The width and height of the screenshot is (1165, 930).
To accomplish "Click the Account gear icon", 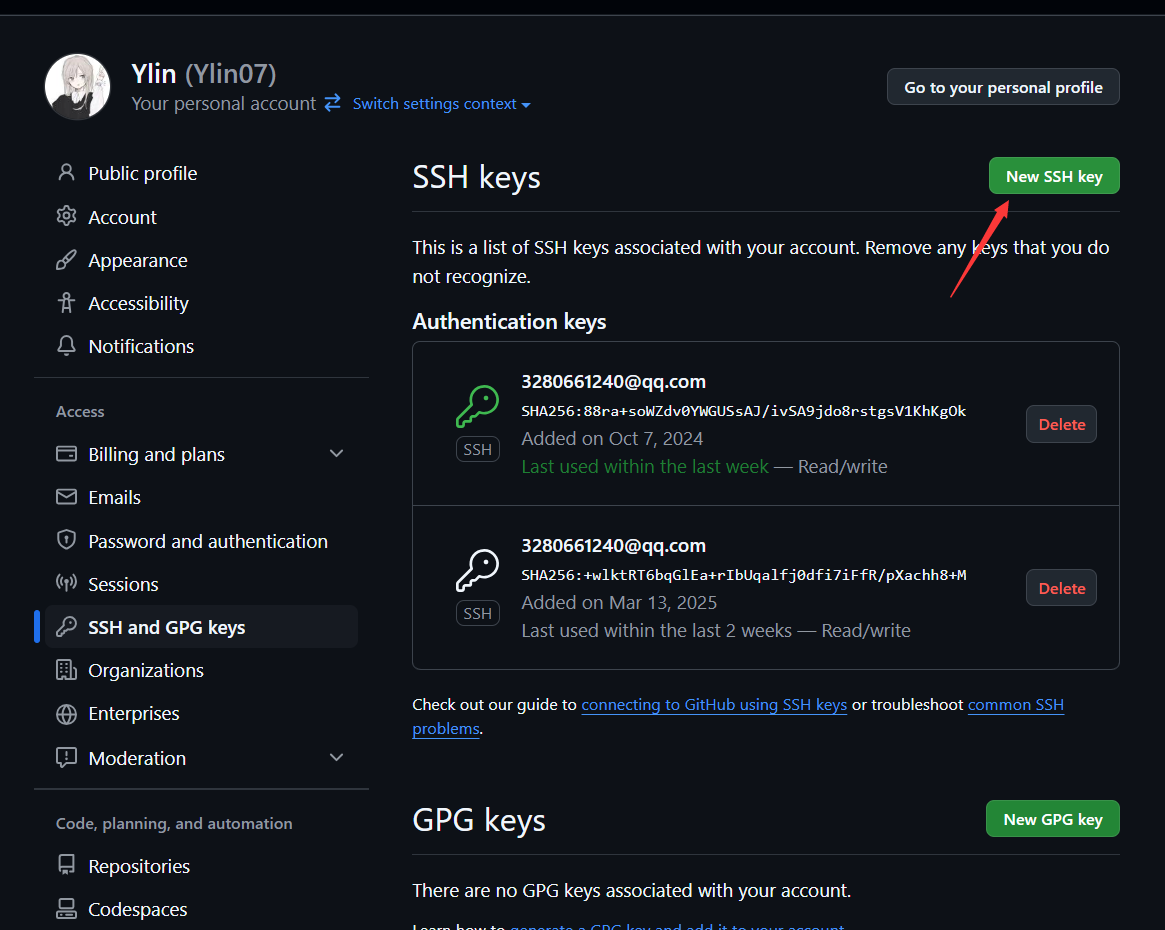I will [66, 216].
